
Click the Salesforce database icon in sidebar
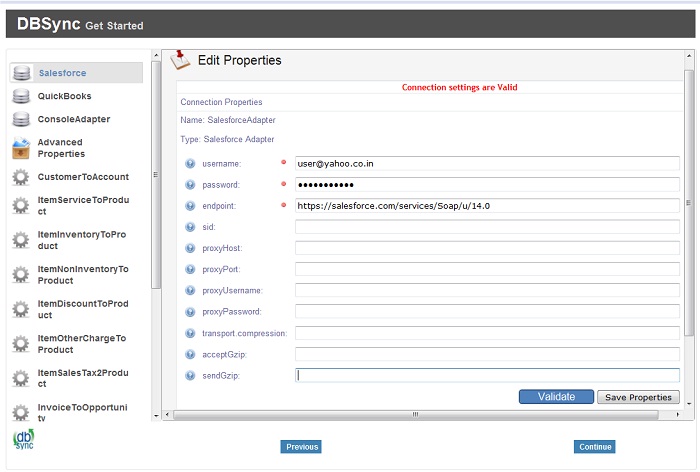pyautogui.click(x=22, y=73)
